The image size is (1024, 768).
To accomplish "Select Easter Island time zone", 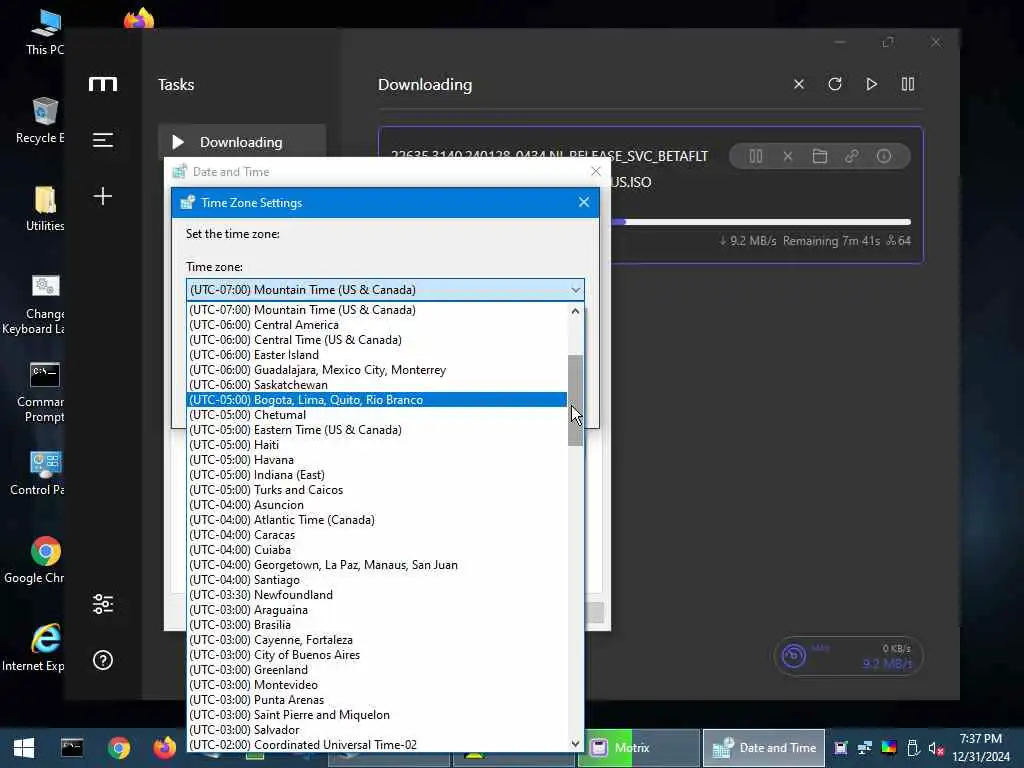I will [377, 355].
